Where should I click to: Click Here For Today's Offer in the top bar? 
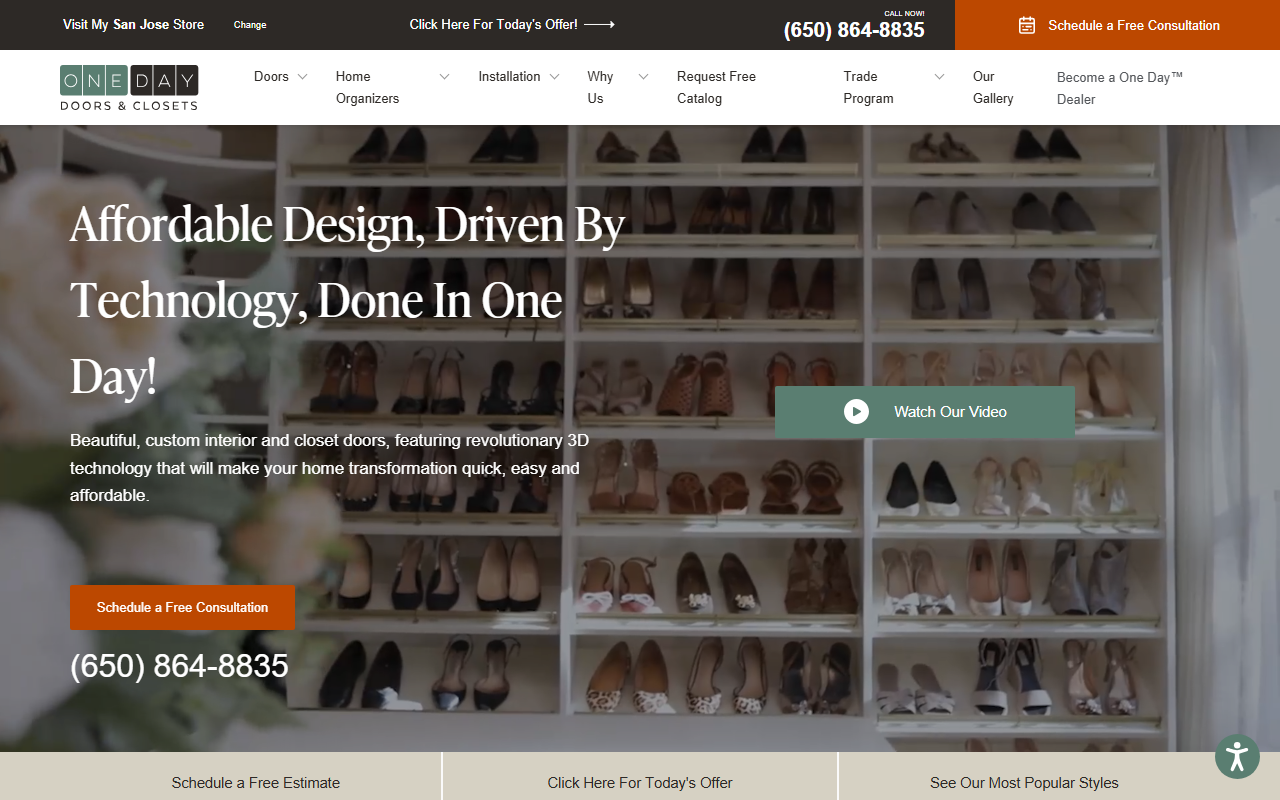pos(493,24)
